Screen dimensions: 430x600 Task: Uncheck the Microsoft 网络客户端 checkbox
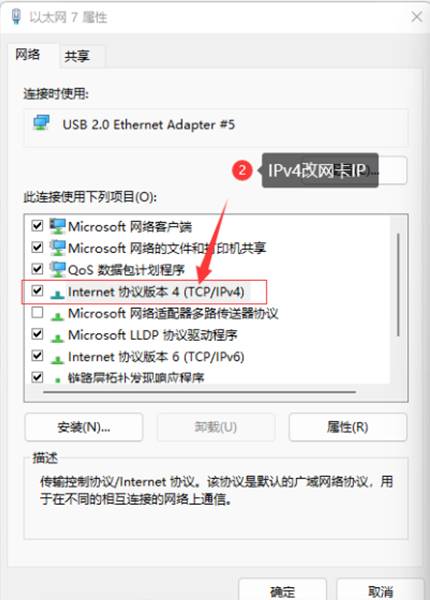[37, 225]
